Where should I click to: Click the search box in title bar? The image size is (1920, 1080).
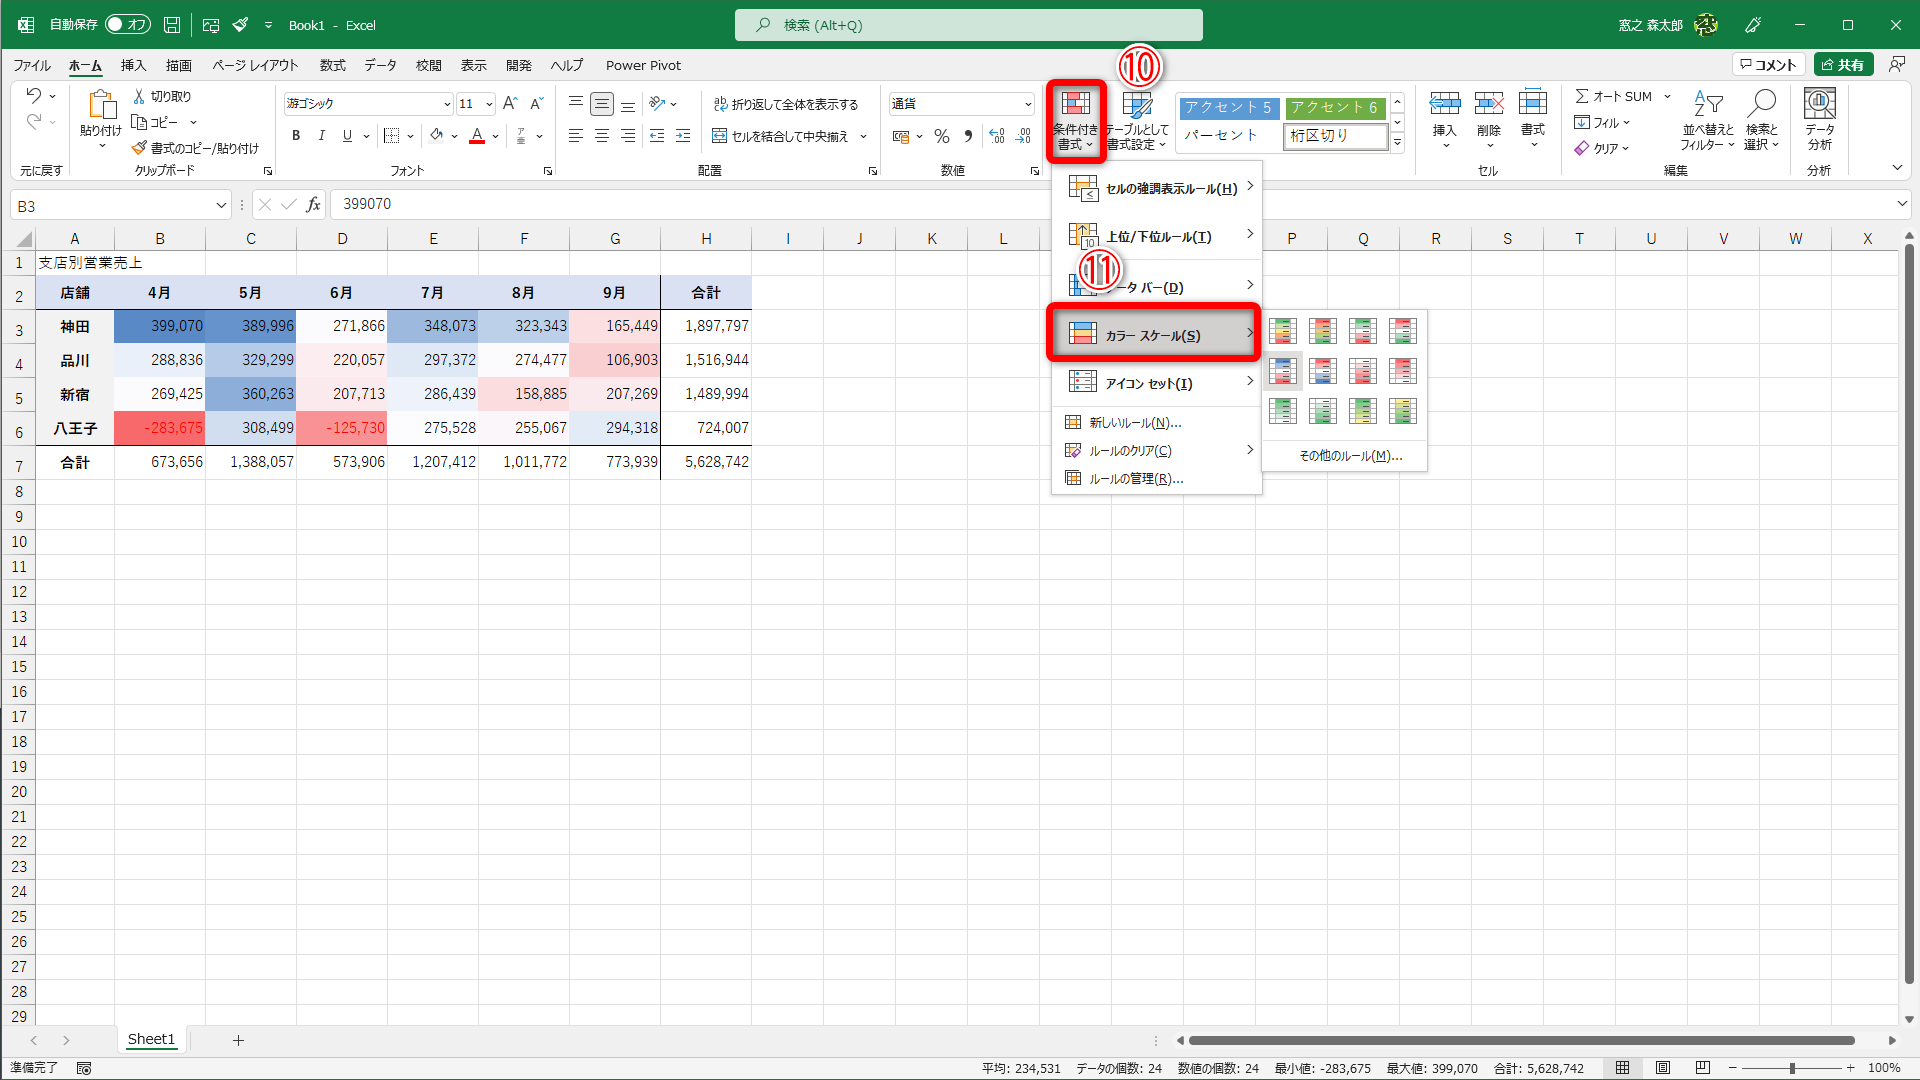tap(968, 25)
